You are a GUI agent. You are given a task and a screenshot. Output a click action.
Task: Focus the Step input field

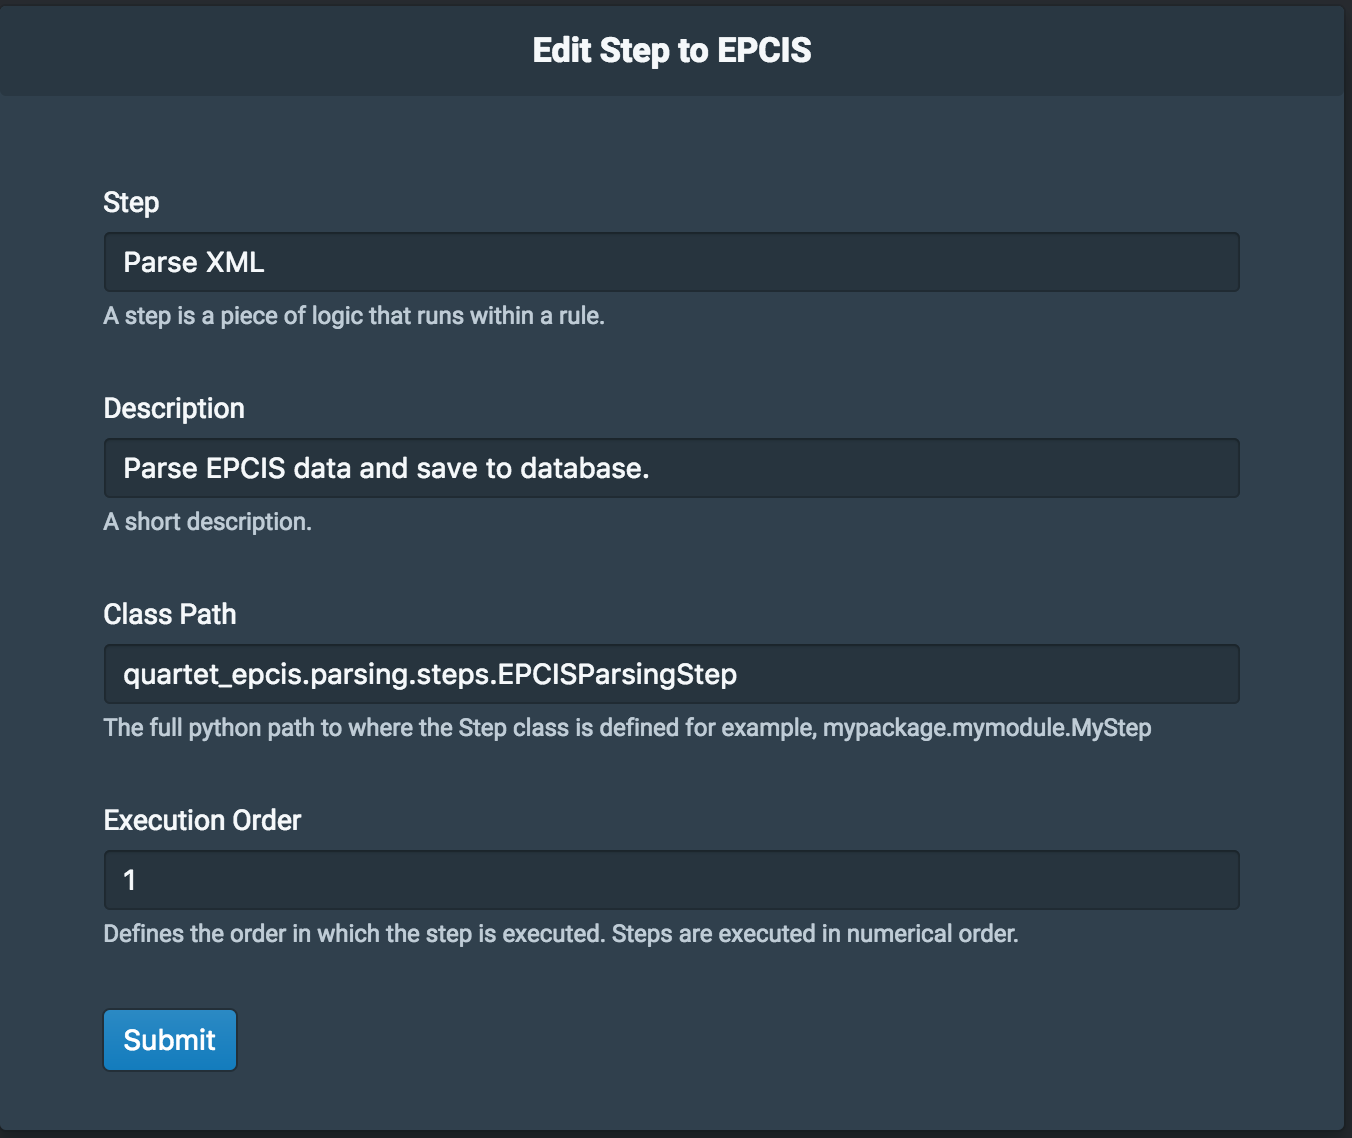672,262
